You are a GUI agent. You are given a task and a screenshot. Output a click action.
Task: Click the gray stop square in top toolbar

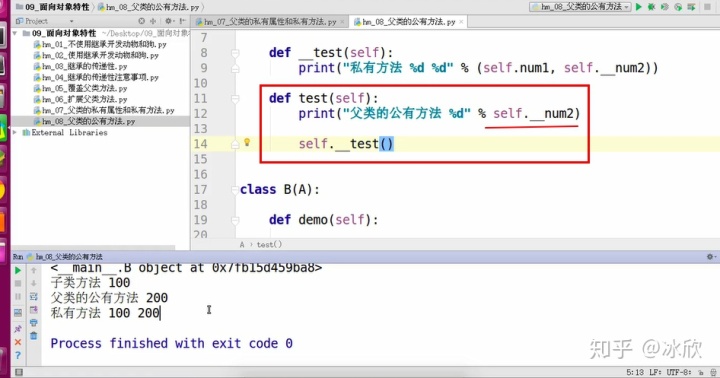tap(707, 6)
